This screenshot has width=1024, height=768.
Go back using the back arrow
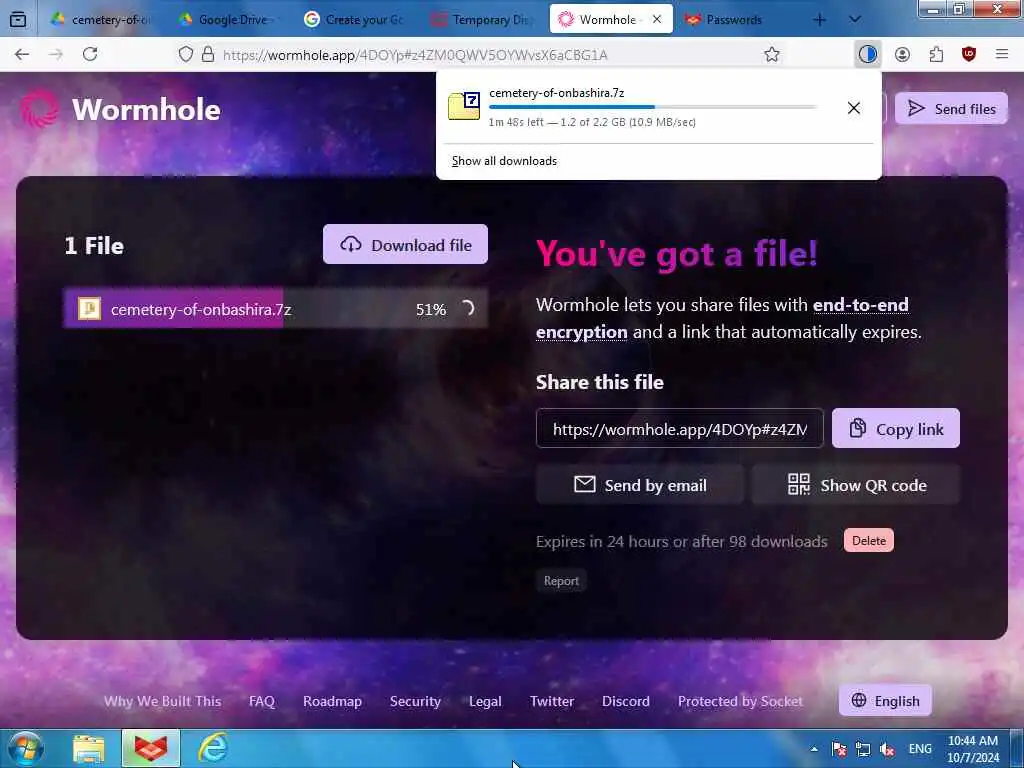point(22,54)
